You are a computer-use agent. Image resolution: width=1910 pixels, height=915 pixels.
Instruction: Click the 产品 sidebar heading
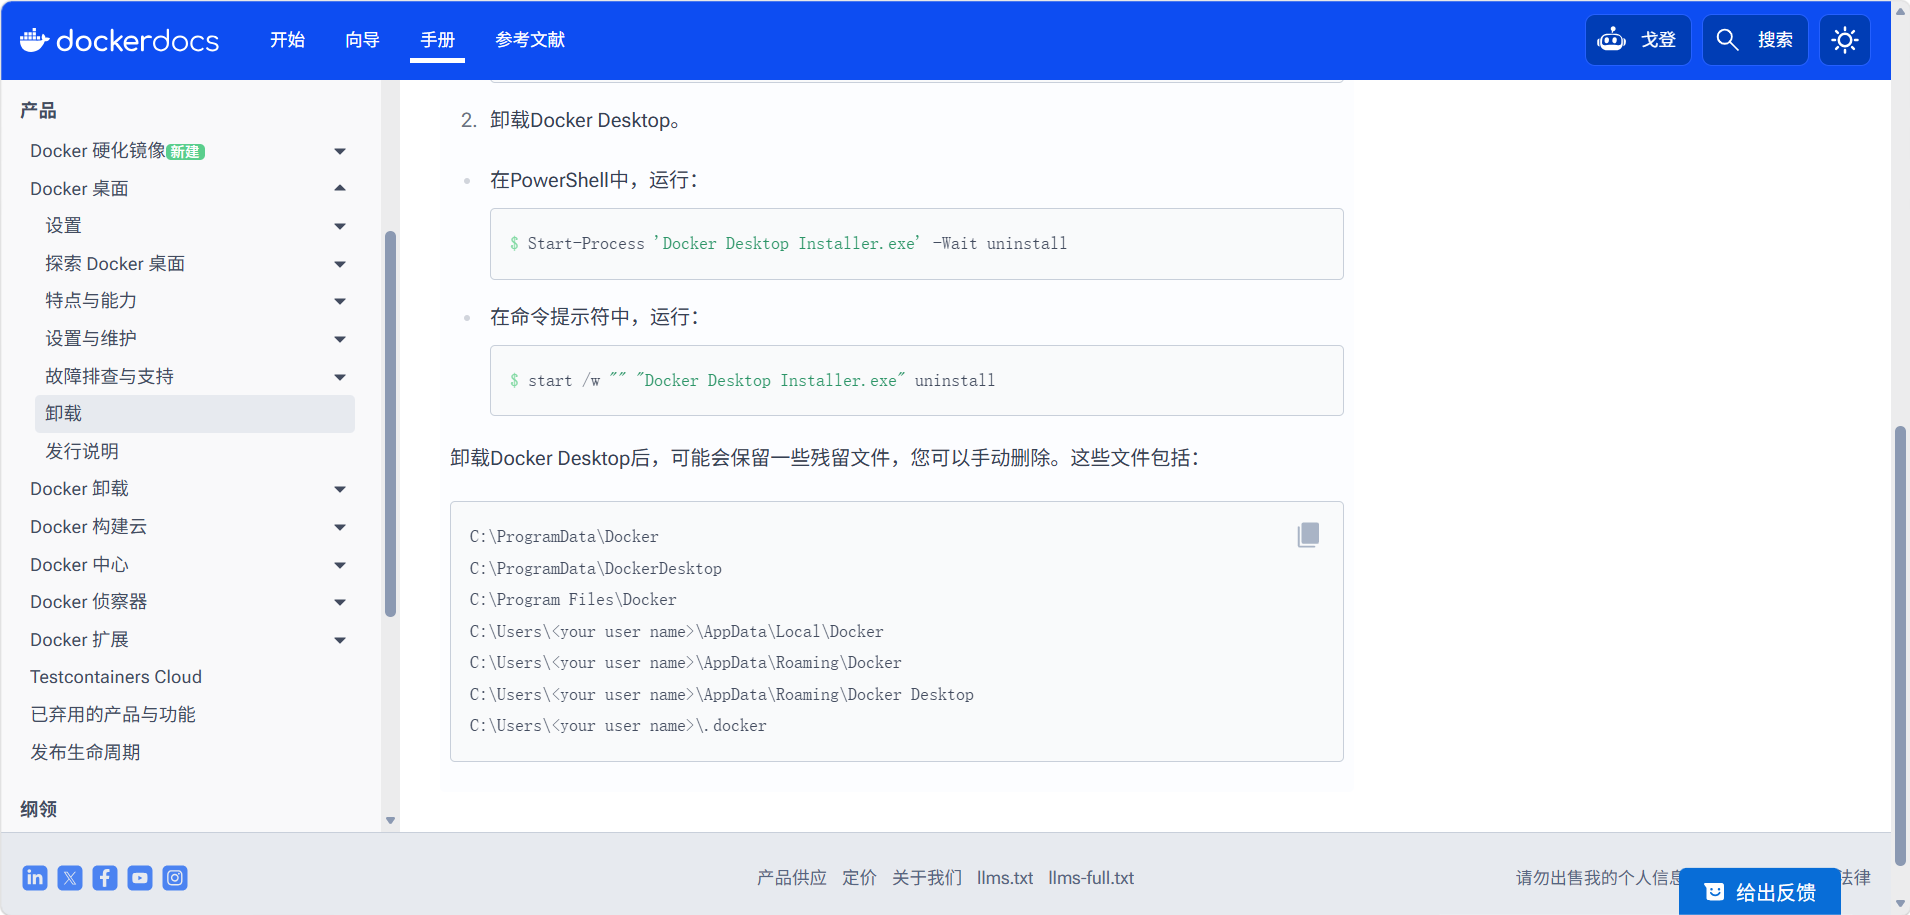pos(38,110)
